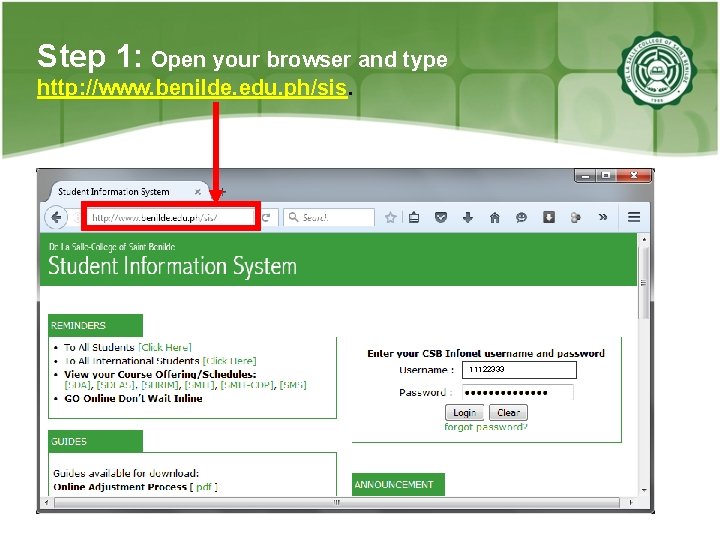The width and height of the screenshot is (720, 540).
Task: Click the browser search input field
Action: pos(329,217)
